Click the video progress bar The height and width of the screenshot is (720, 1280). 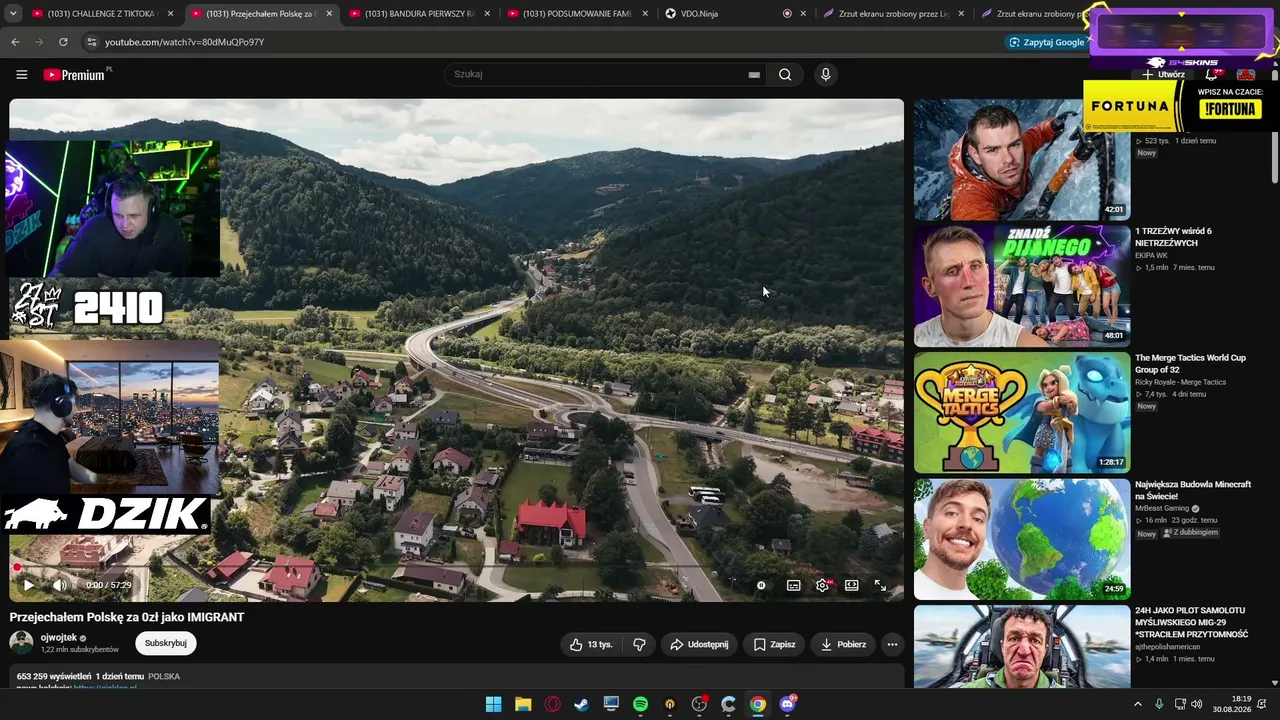click(456, 568)
